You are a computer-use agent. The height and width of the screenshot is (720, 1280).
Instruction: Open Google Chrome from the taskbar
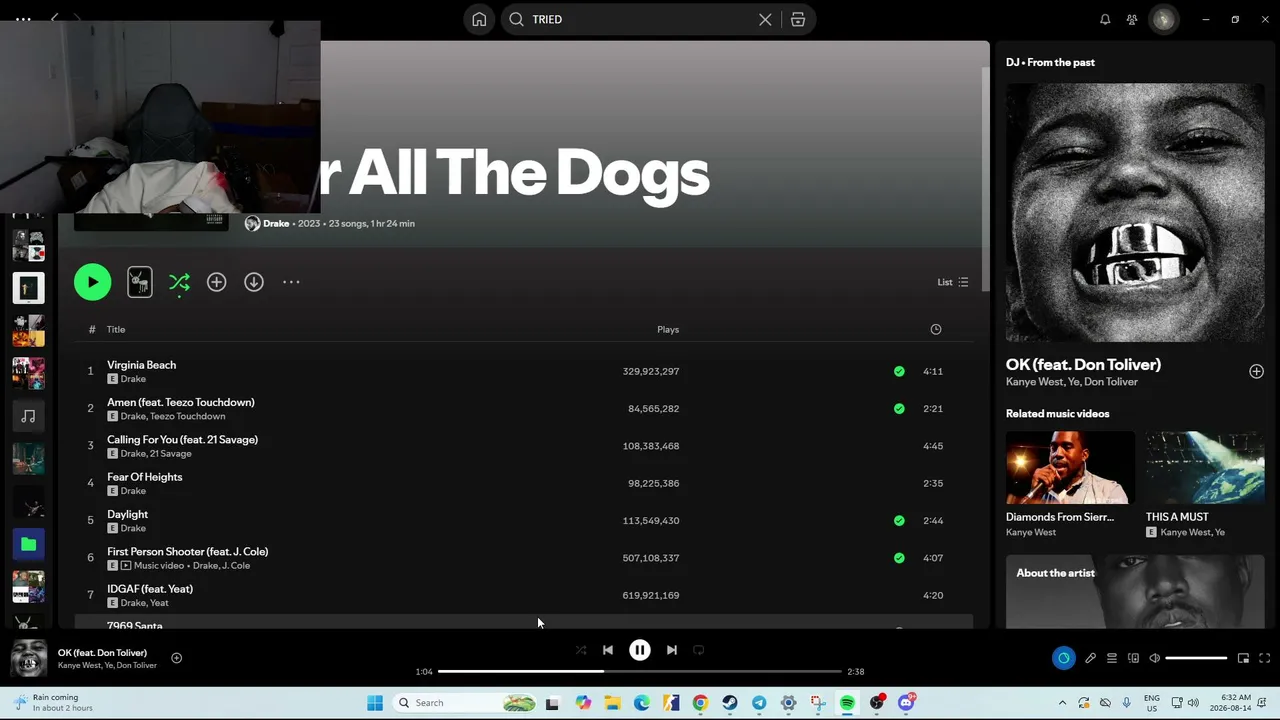(700, 703)
